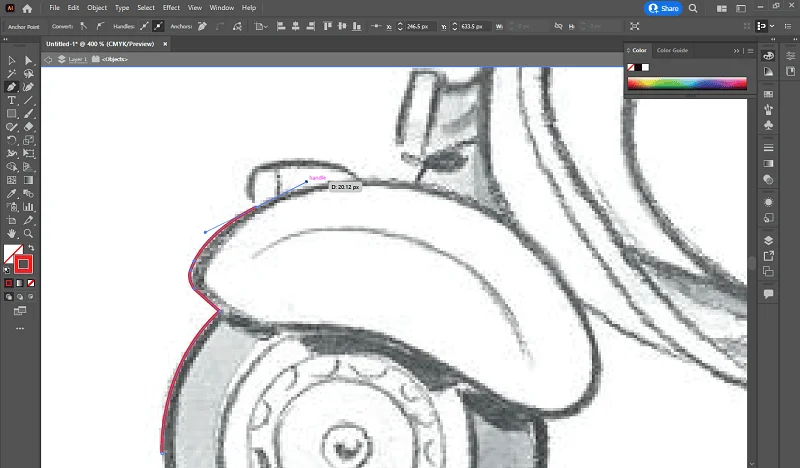
Task: Select the Selection tool arrow
Action: (11, 60)
